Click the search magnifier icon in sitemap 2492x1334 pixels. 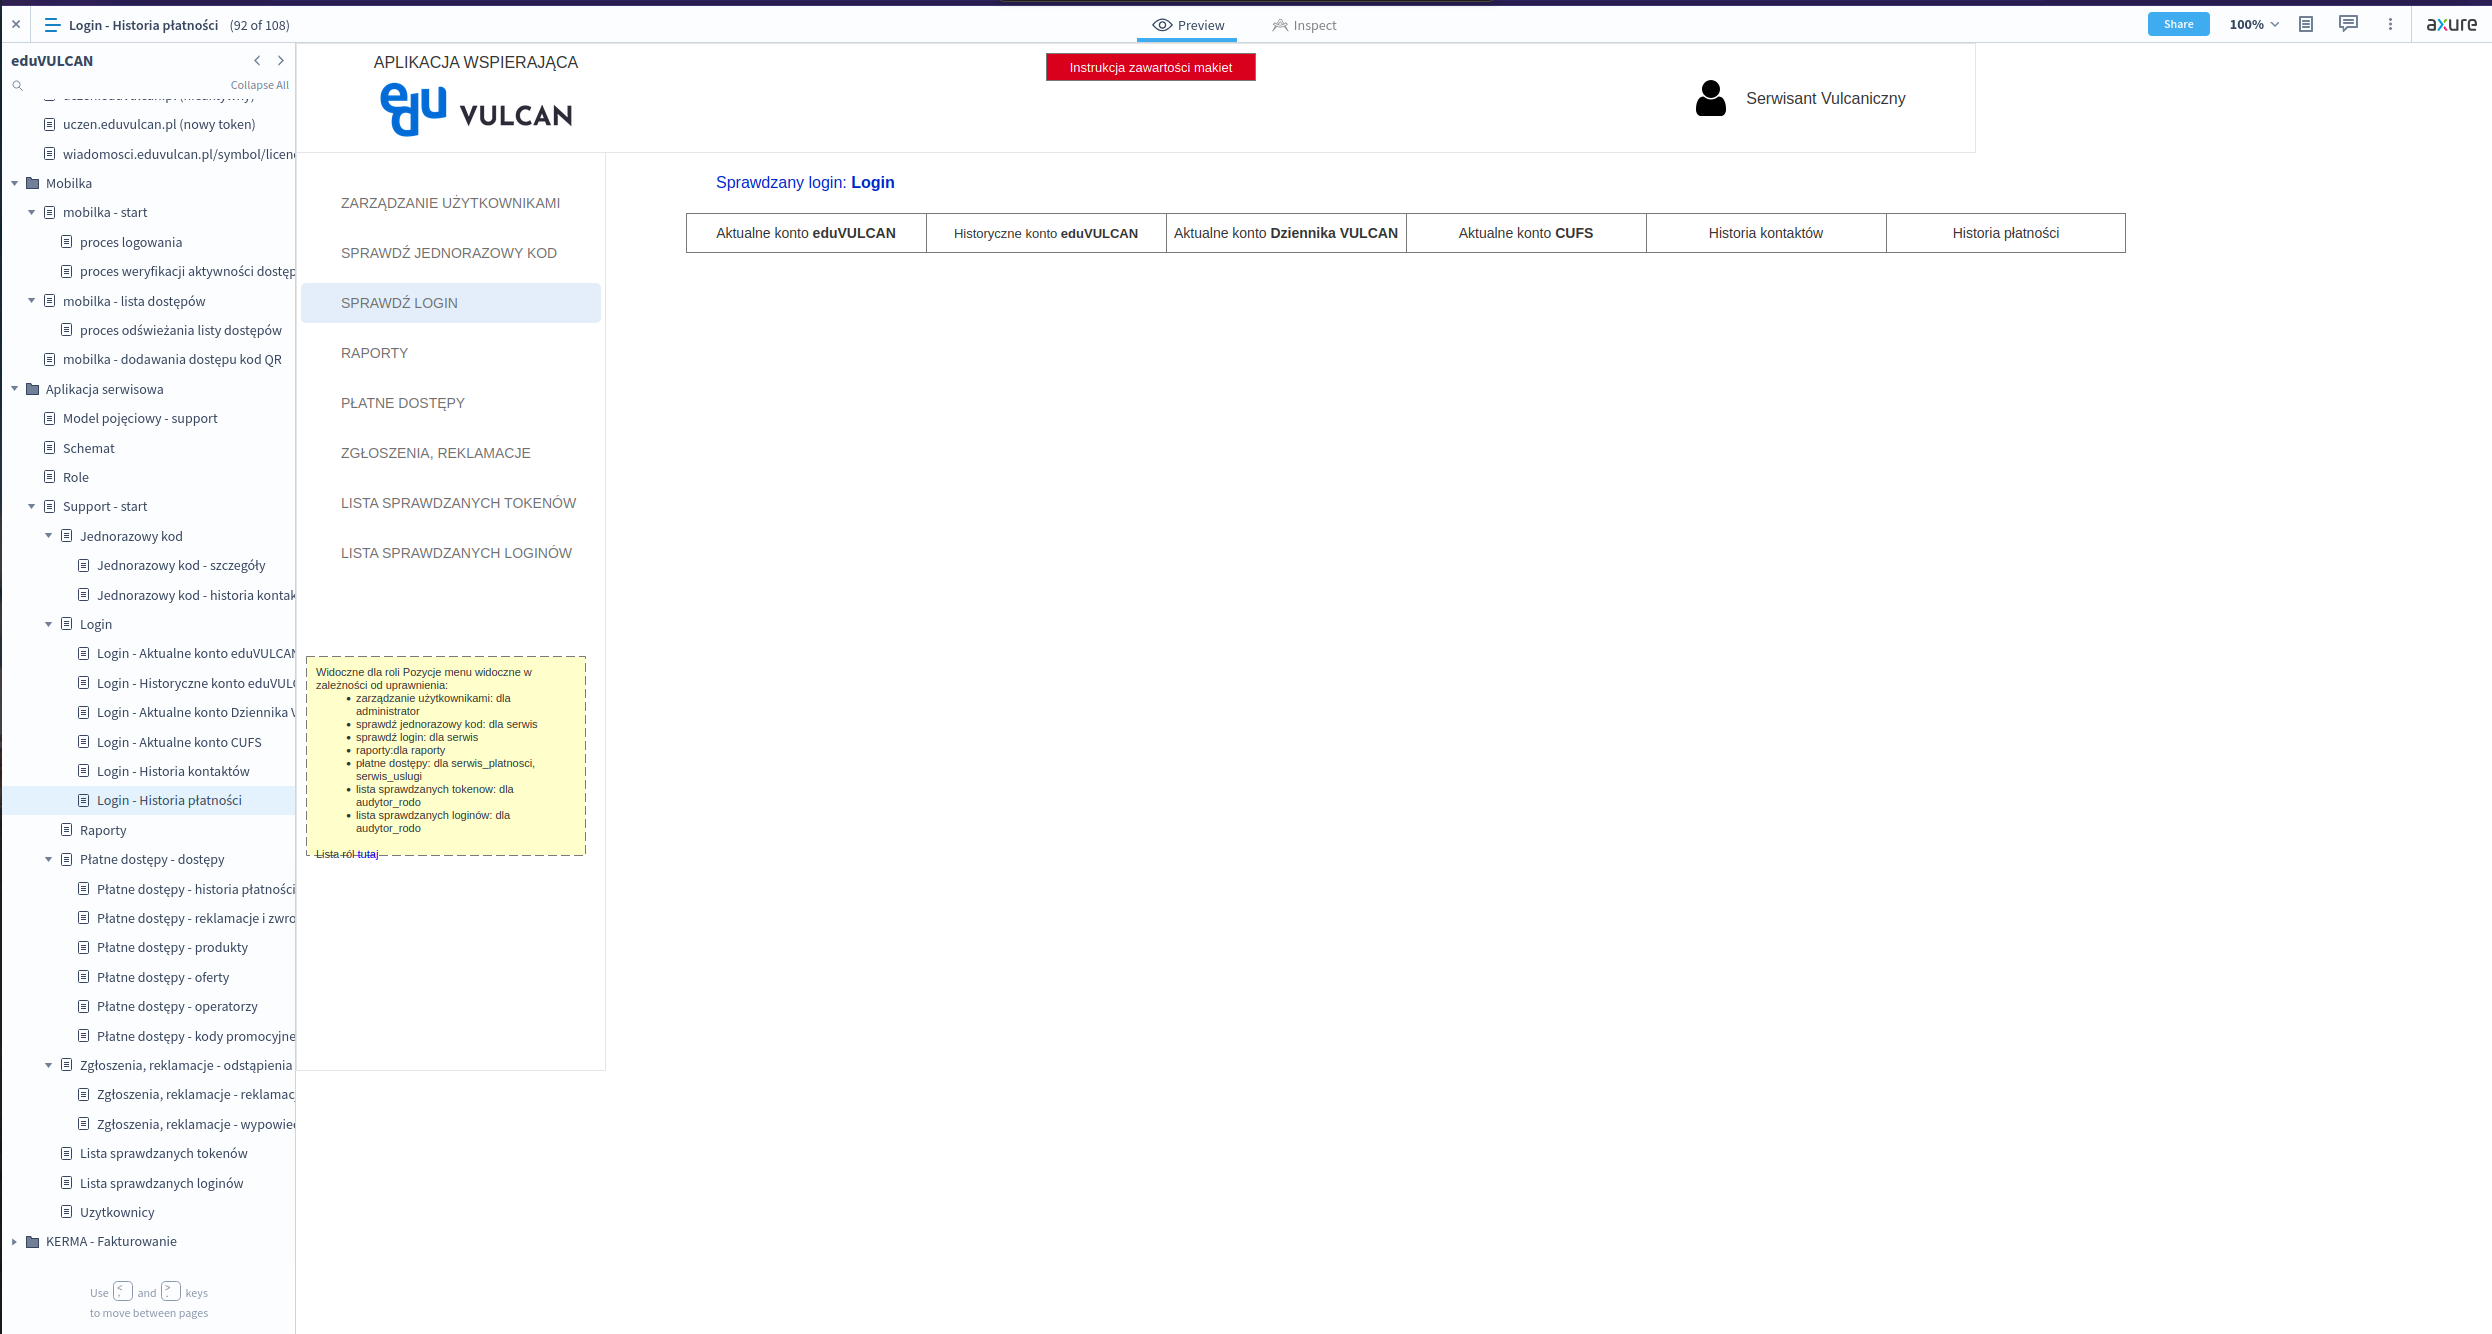pyautogui.click(x=17, y=86)
